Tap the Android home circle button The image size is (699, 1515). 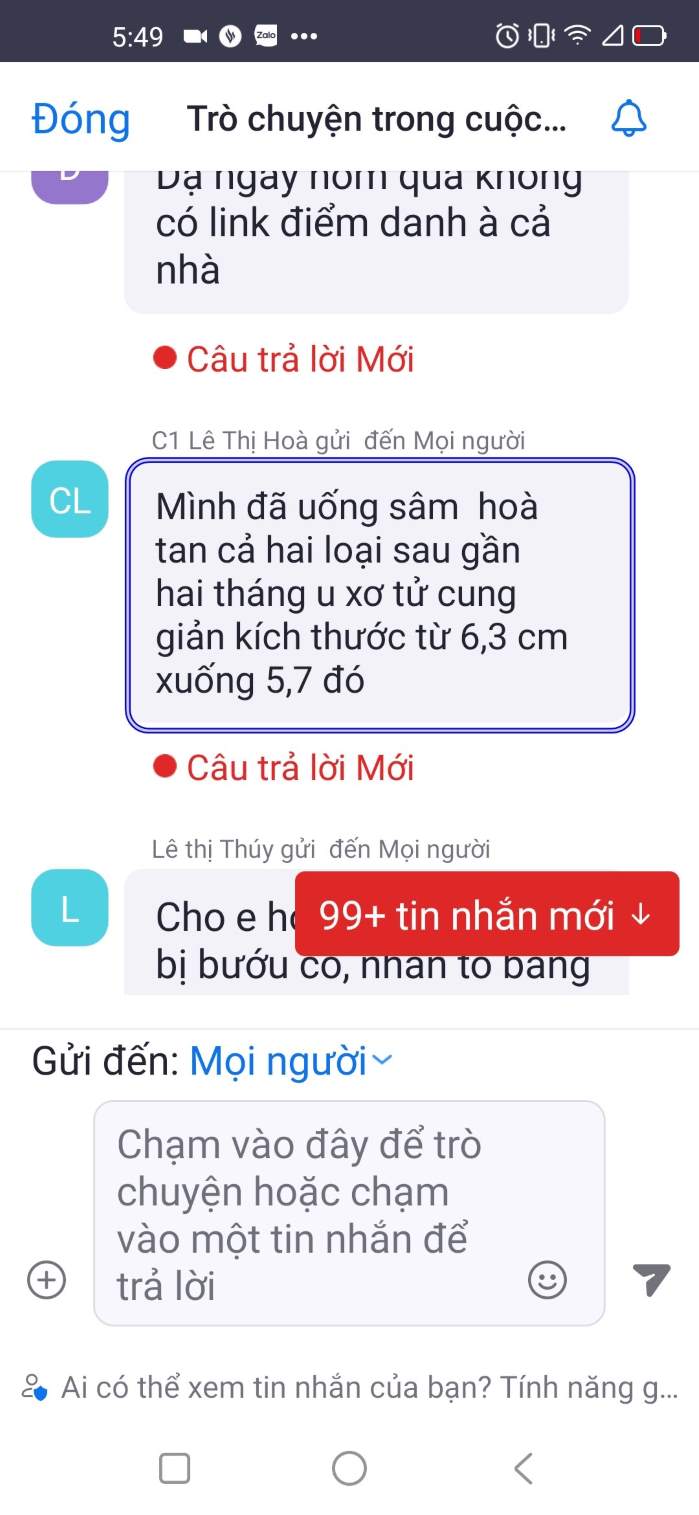pos(349,1468)
